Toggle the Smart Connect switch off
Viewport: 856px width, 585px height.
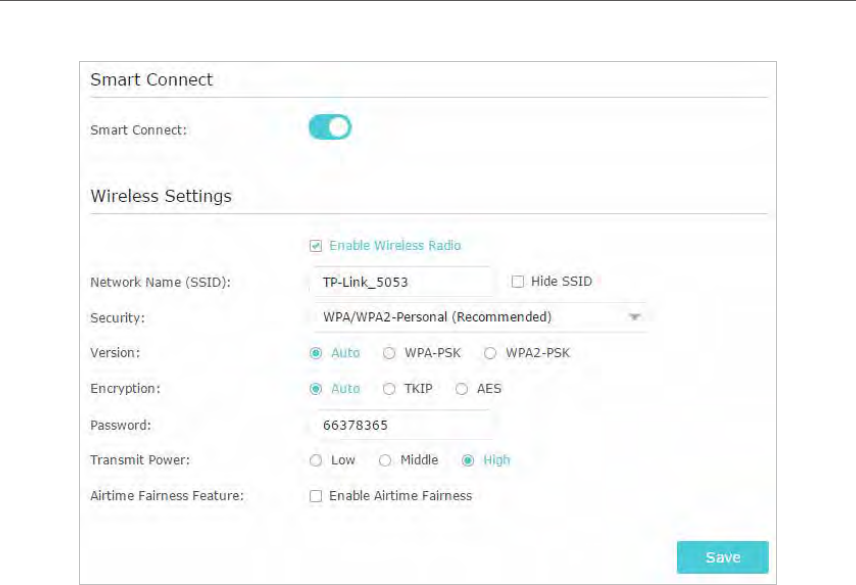point(330,127)
